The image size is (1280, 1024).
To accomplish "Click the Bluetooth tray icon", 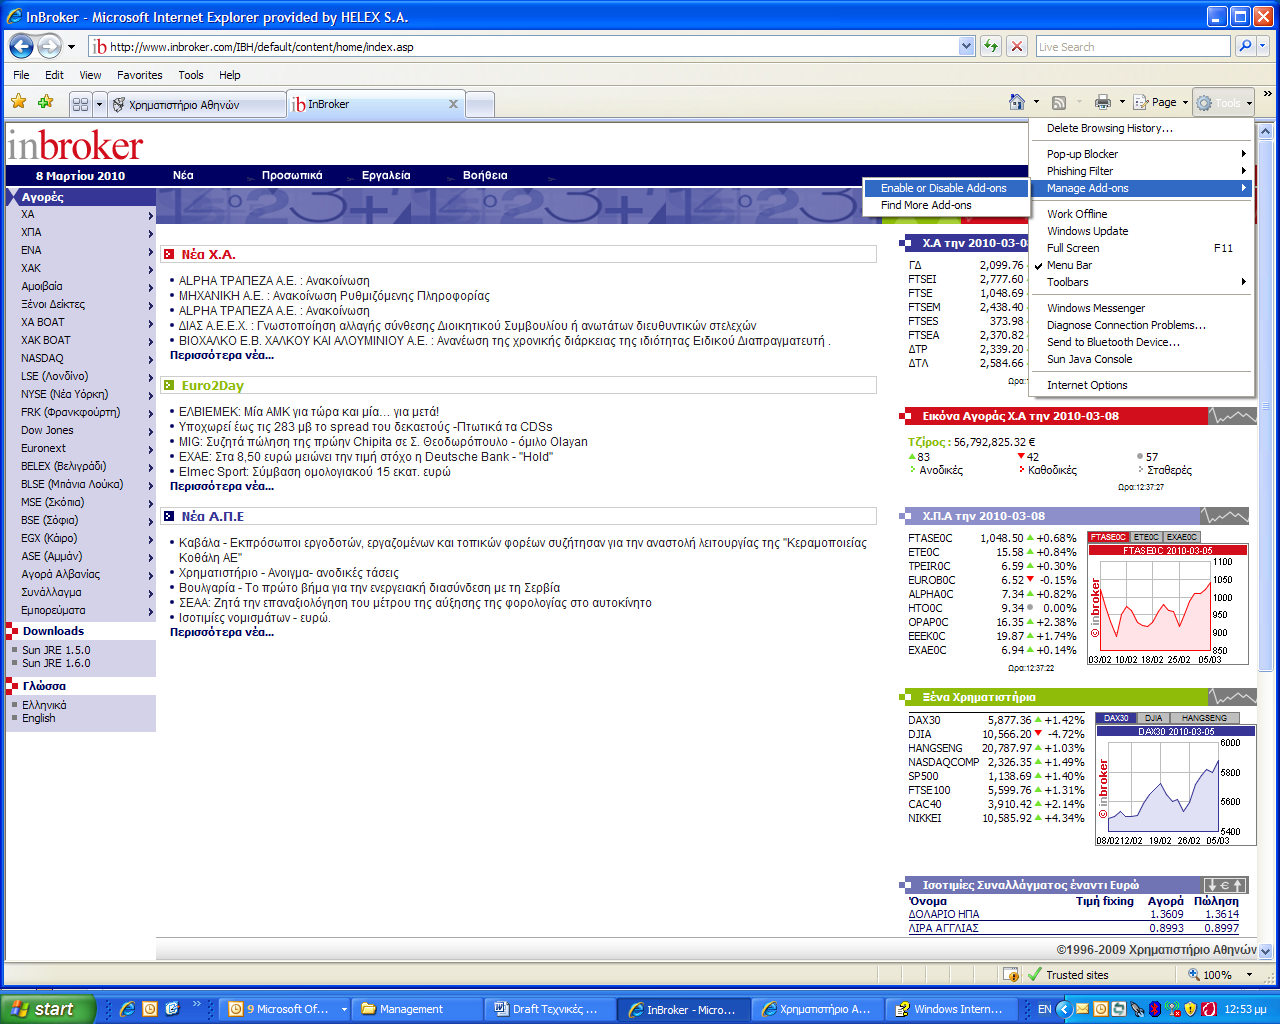I will click(1154, 1009).
